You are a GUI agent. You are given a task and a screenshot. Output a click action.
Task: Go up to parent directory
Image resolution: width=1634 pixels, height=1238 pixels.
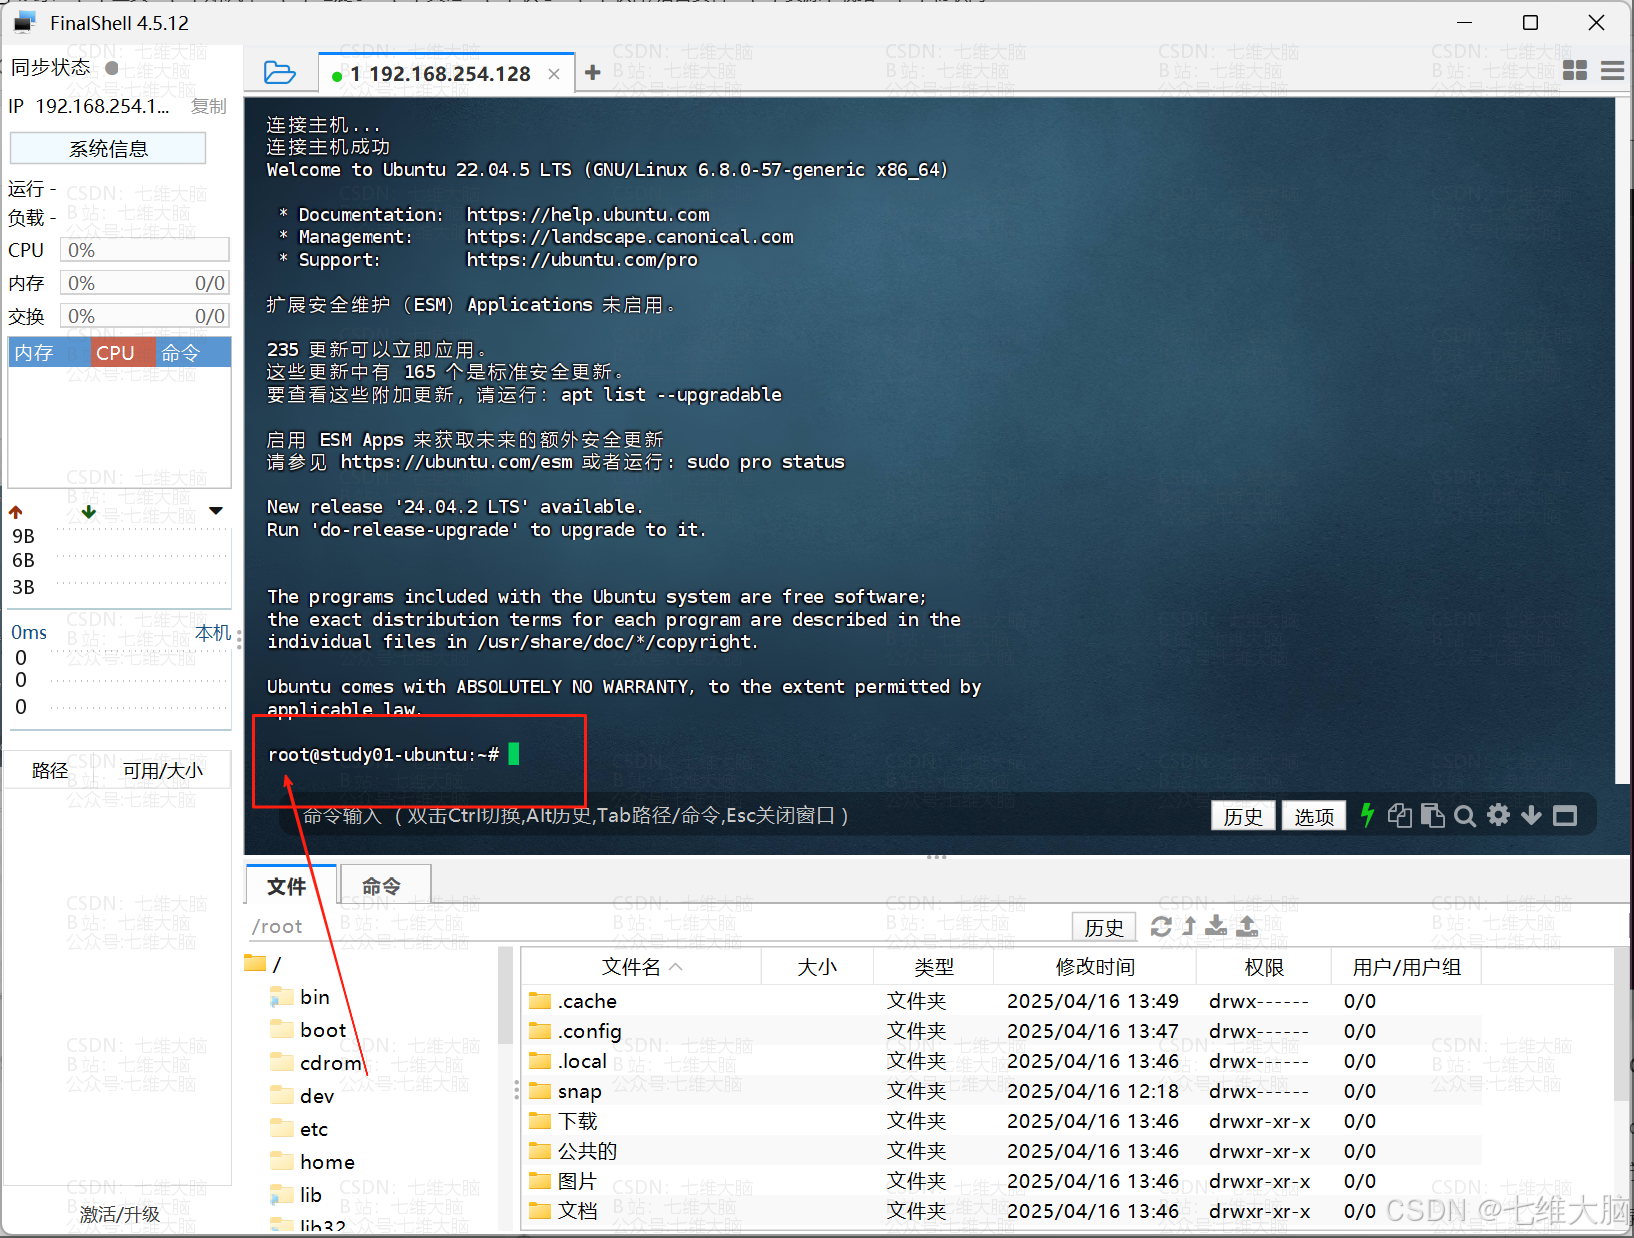(x=1189, y=926)
